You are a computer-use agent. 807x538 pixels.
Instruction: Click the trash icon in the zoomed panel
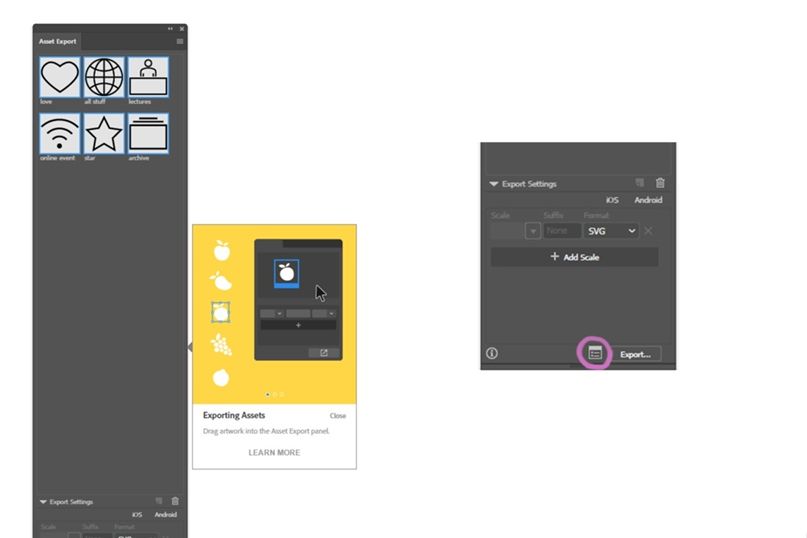(660, 183)
